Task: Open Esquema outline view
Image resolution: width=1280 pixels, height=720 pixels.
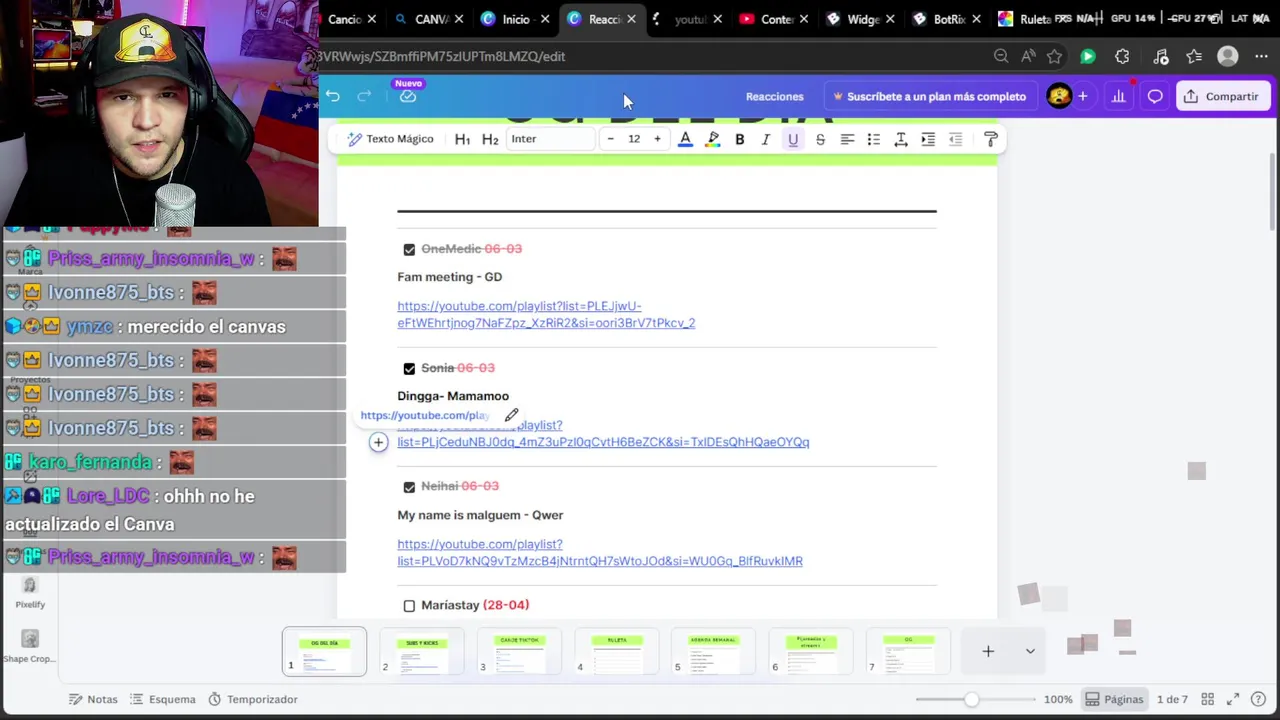Action: (163, 699)
